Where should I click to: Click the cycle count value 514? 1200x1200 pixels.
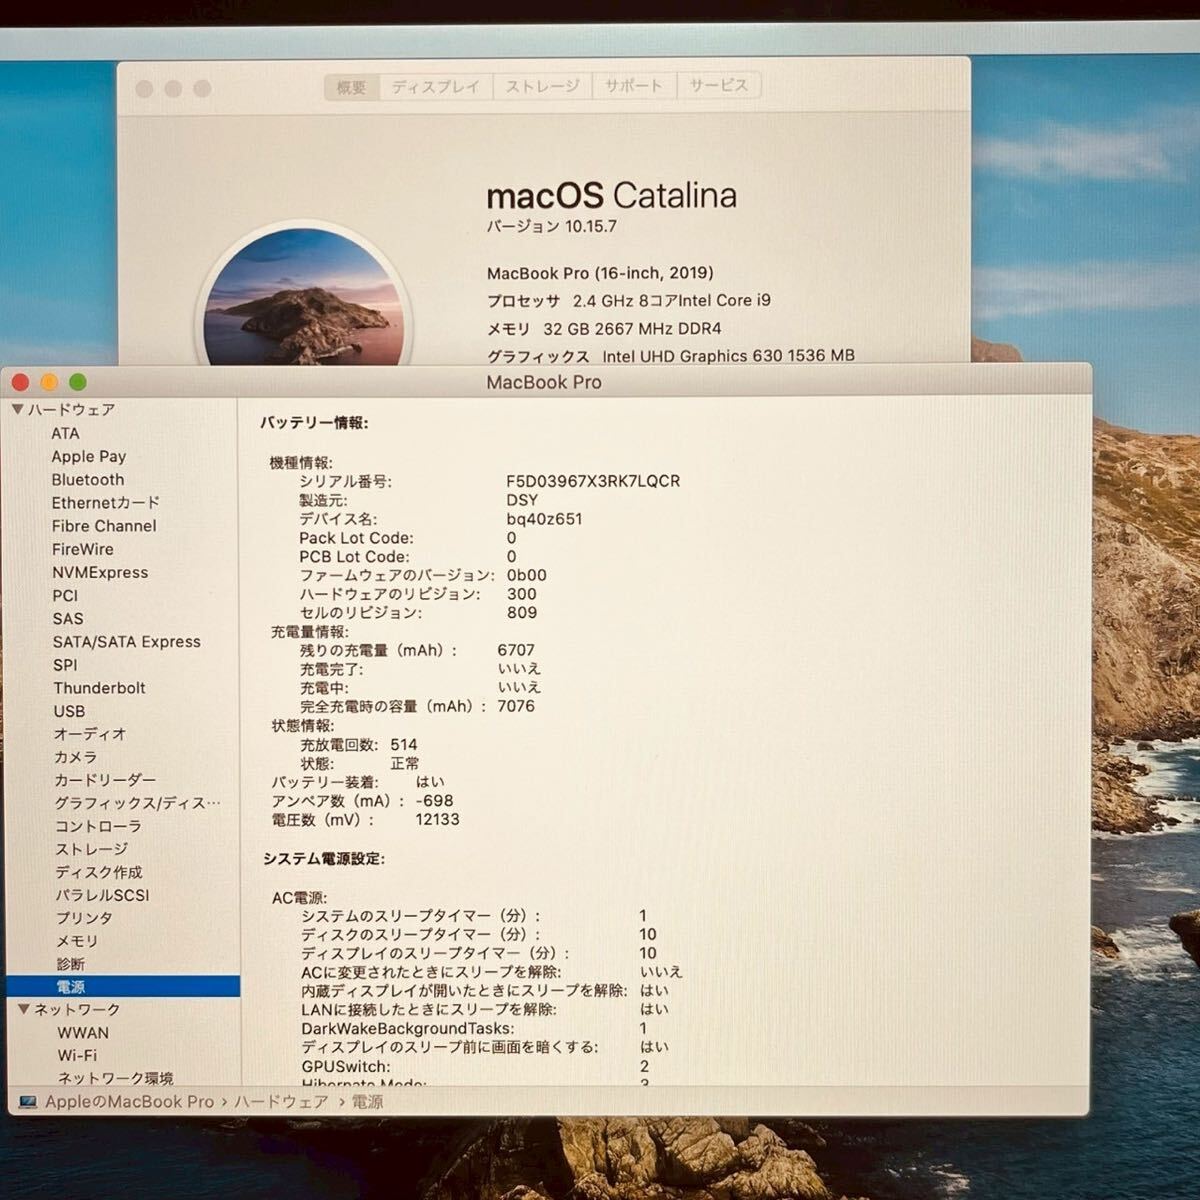404,744
